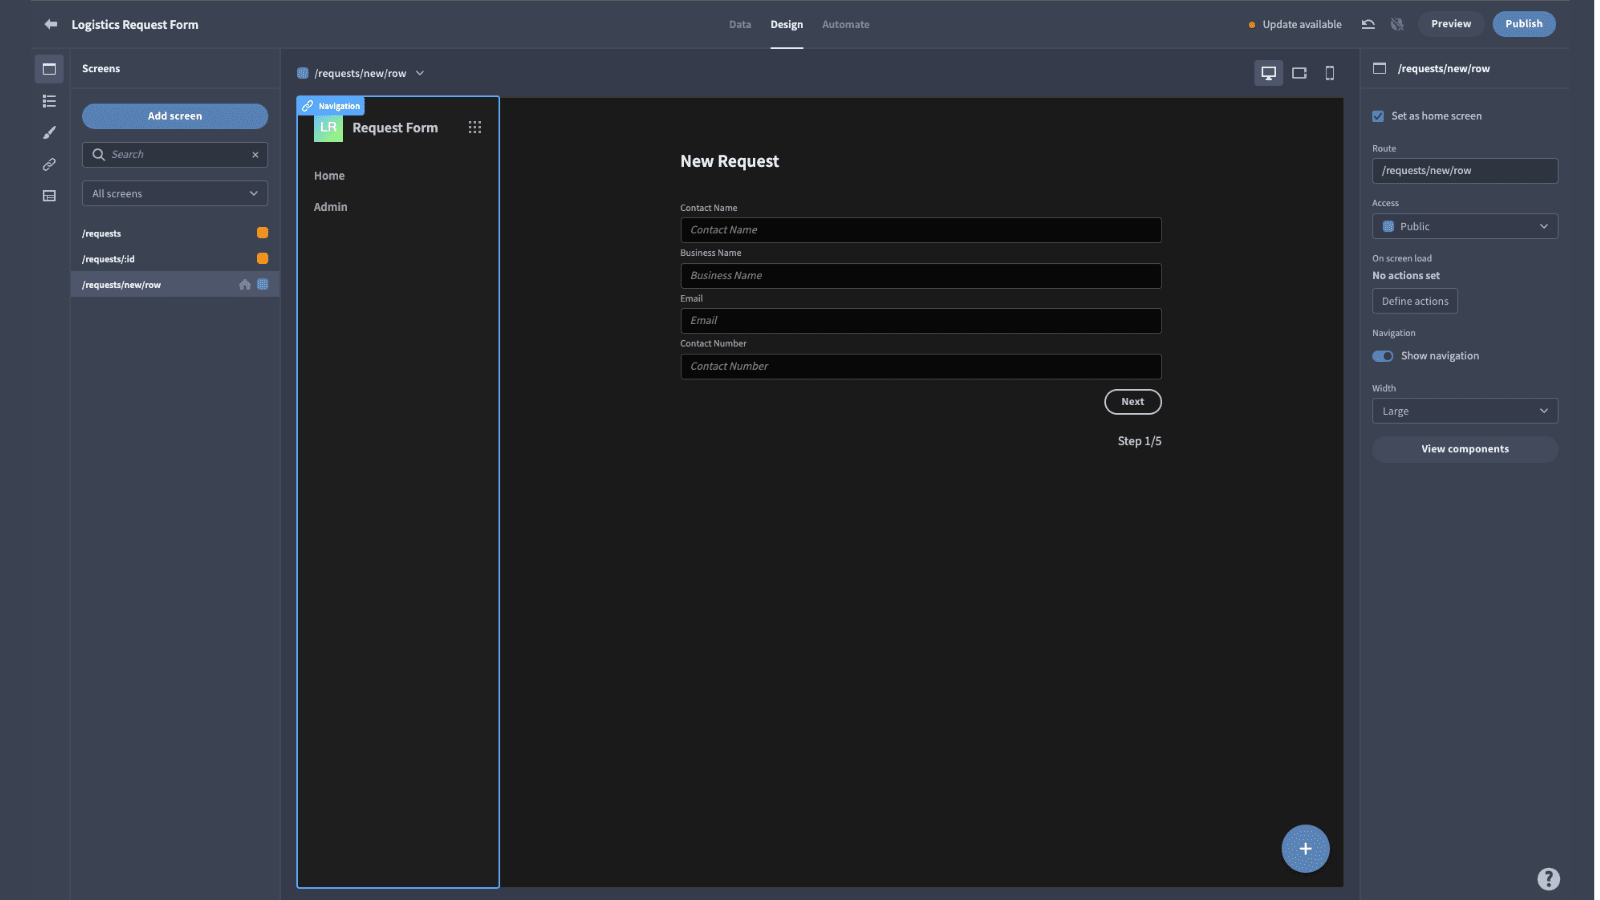Open the Navigation link icon in sidebar
Image resolution: width=1600 pixels, height=900 pixels.
49,164
